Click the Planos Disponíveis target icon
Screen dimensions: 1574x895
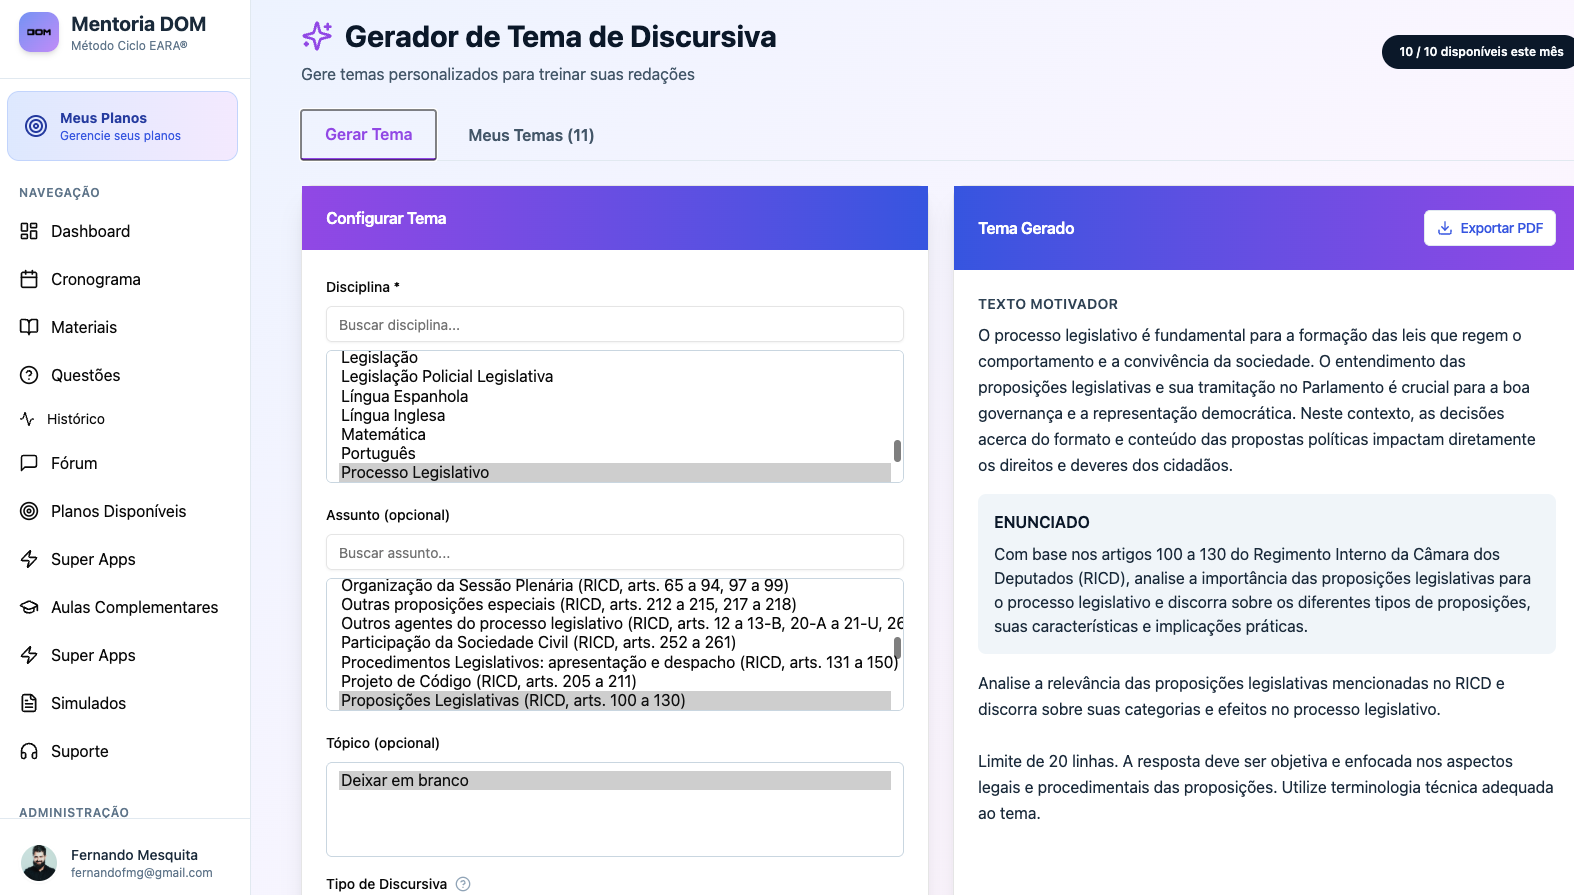coord(29,511)
